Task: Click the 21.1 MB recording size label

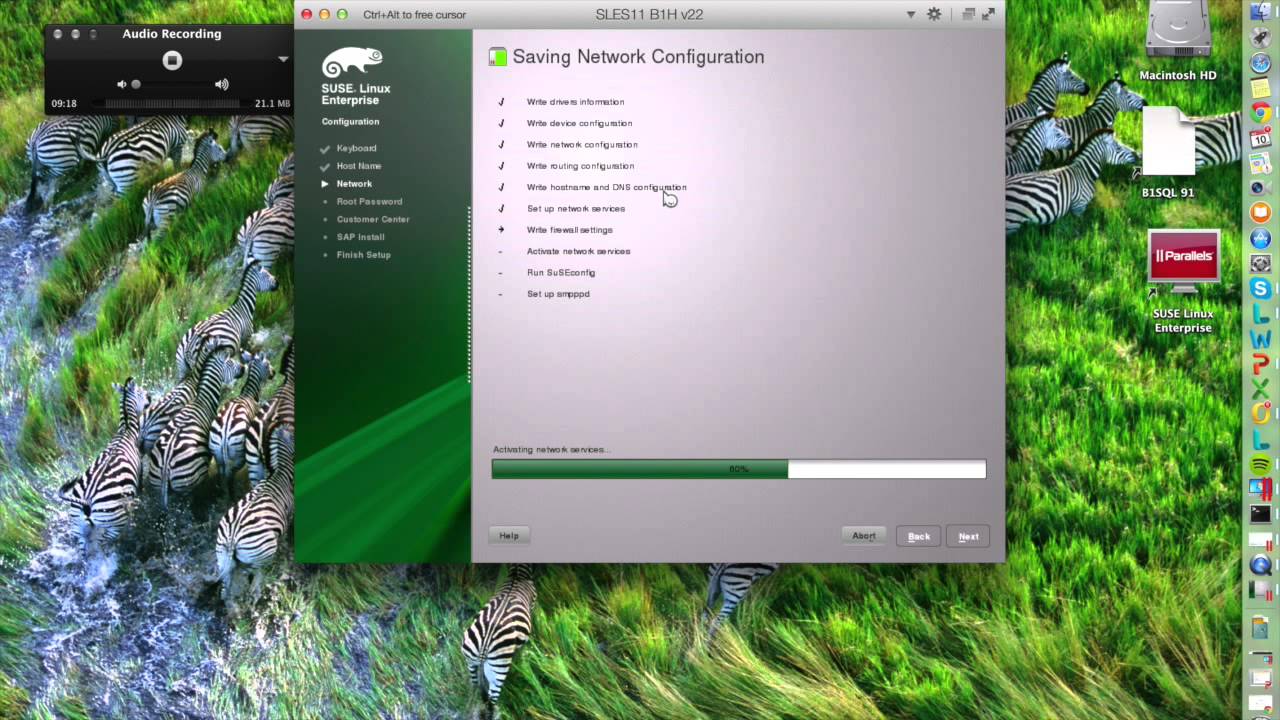Action: 272,103
